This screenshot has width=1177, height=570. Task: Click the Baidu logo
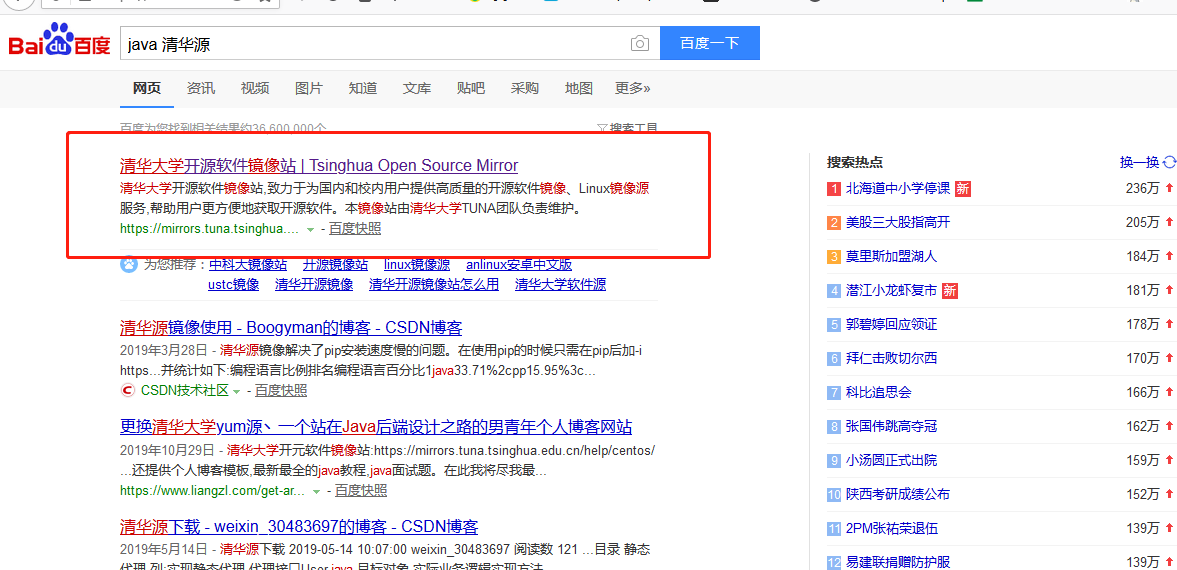pos(59,42)
